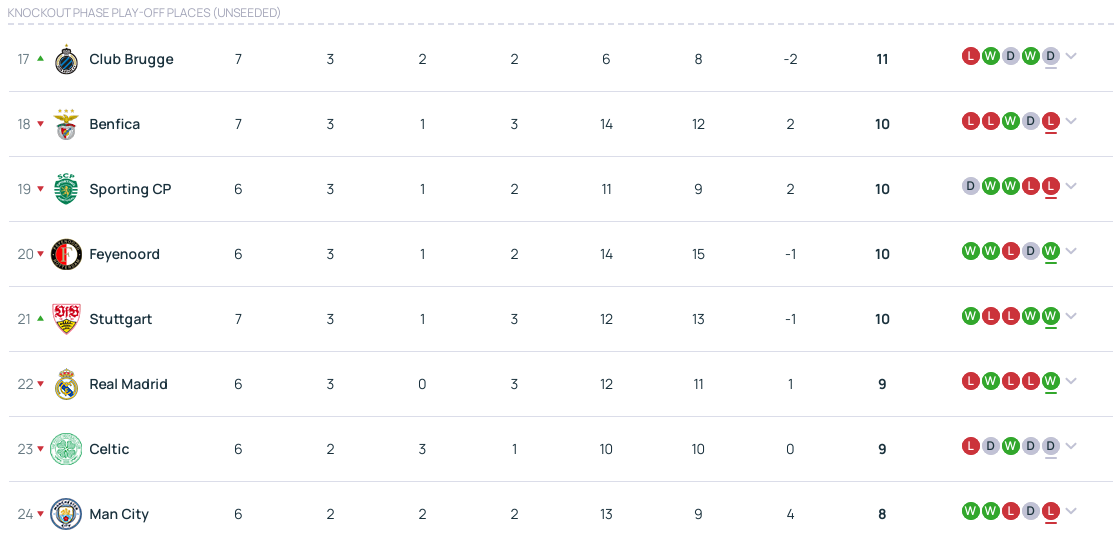Open the Sporting CP team link
The height and width of the screenshot is (551, 1120).
click(x=130, y=189)
